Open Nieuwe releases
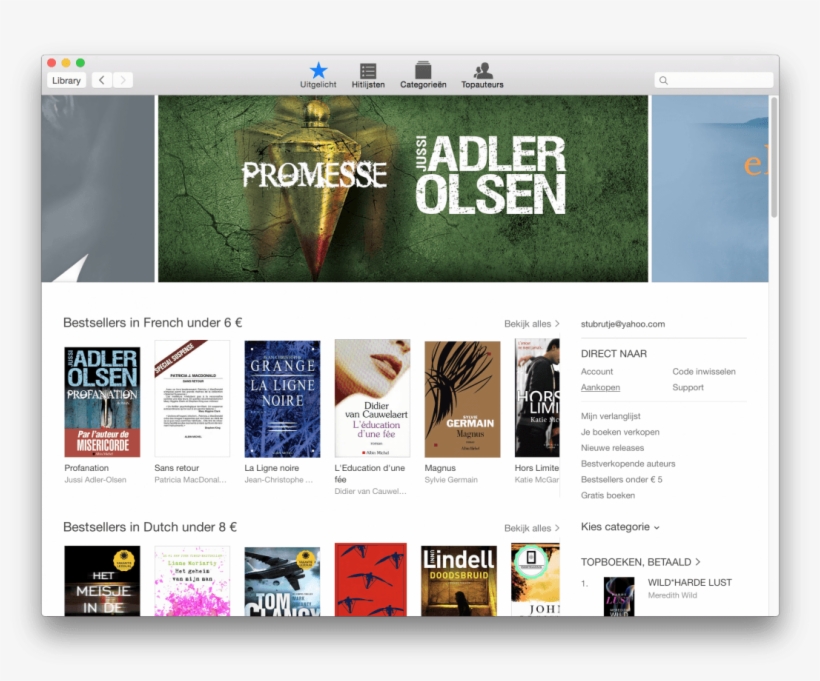The image size is (820, 681). [x=612, y=448]
